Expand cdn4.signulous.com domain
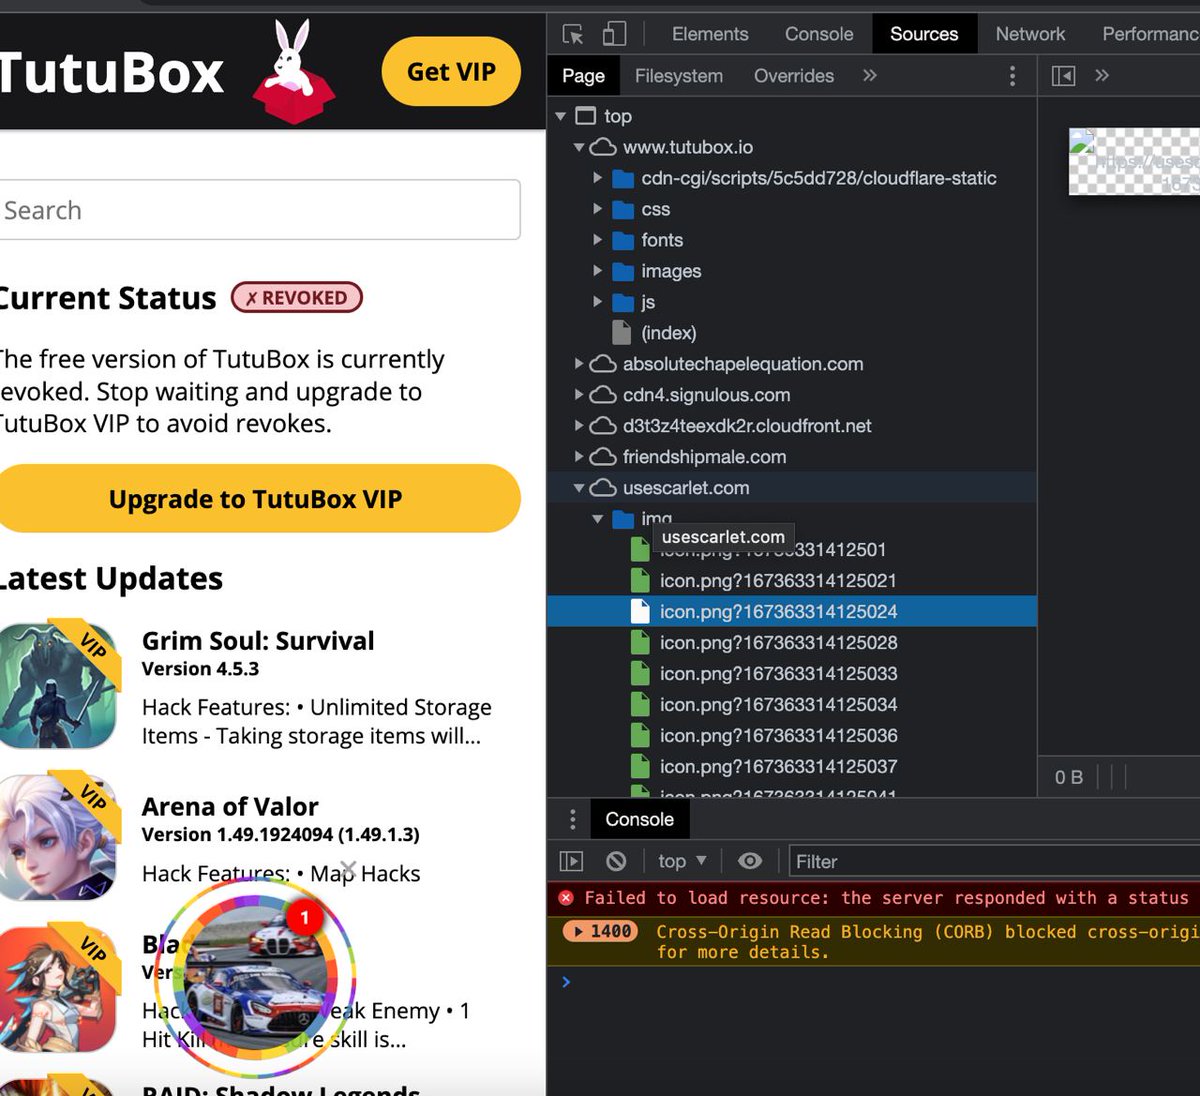 click(x=579, y=395)
